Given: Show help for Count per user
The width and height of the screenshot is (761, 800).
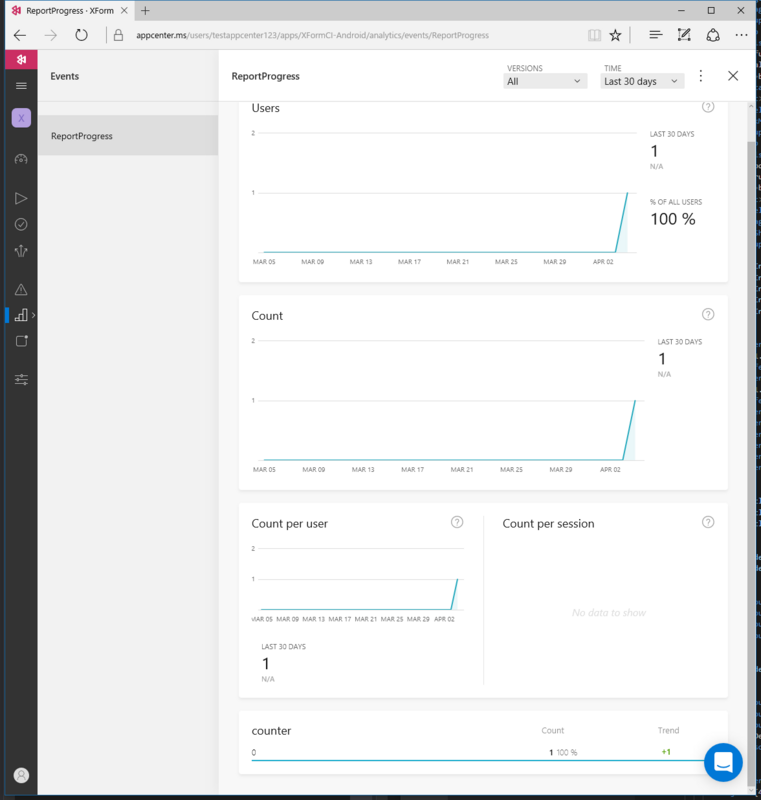Looking at the screenshot, I should (x=457, y=522).
